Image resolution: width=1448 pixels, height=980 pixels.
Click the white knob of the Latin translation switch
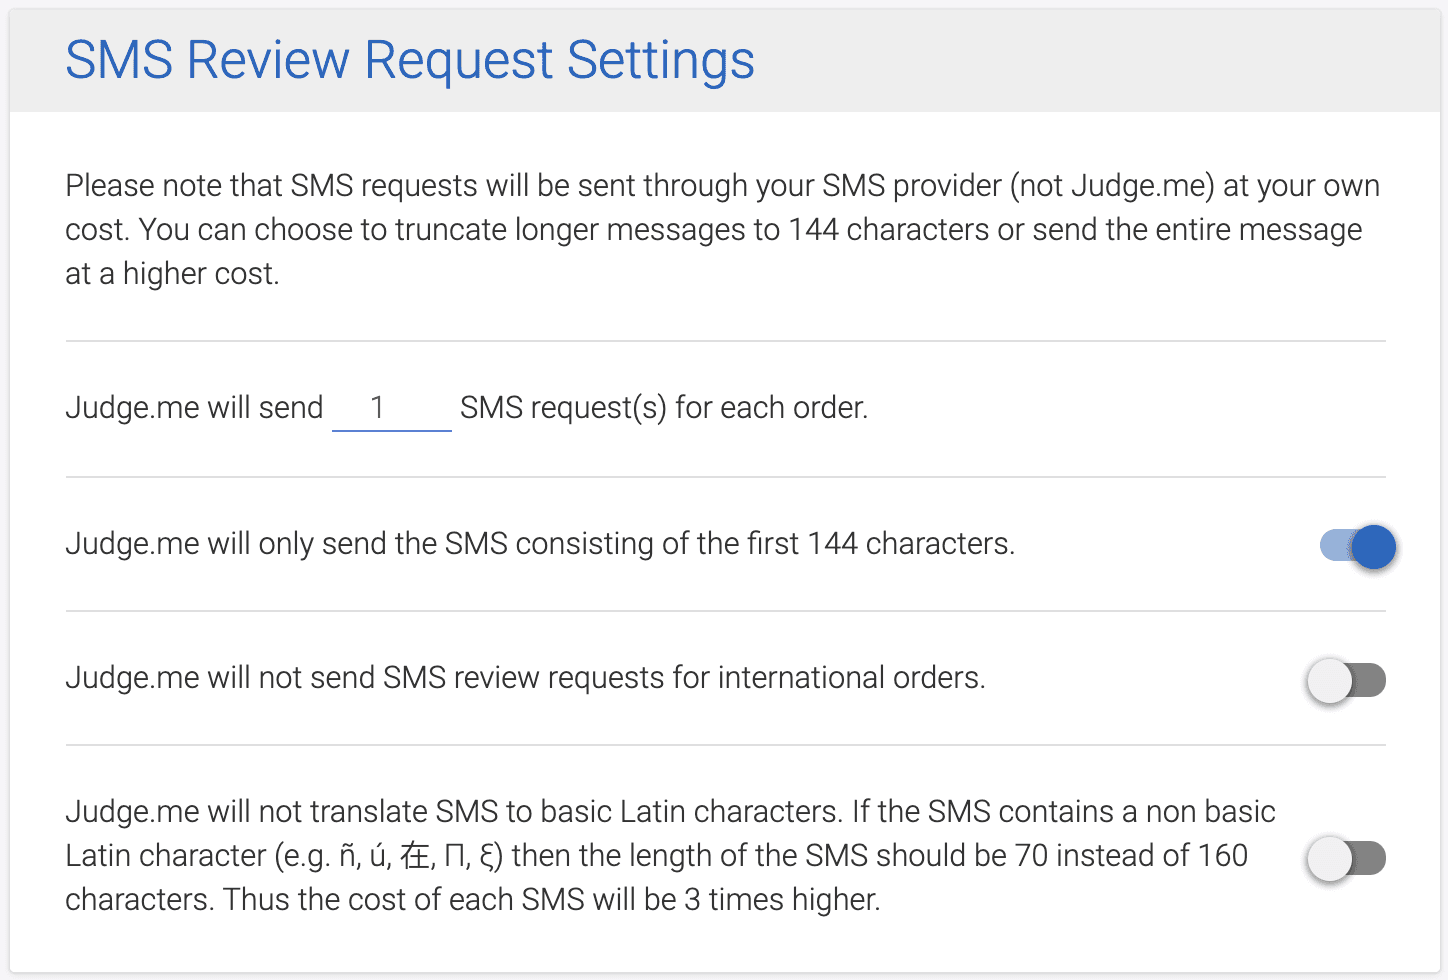[x=1330, y=859]
